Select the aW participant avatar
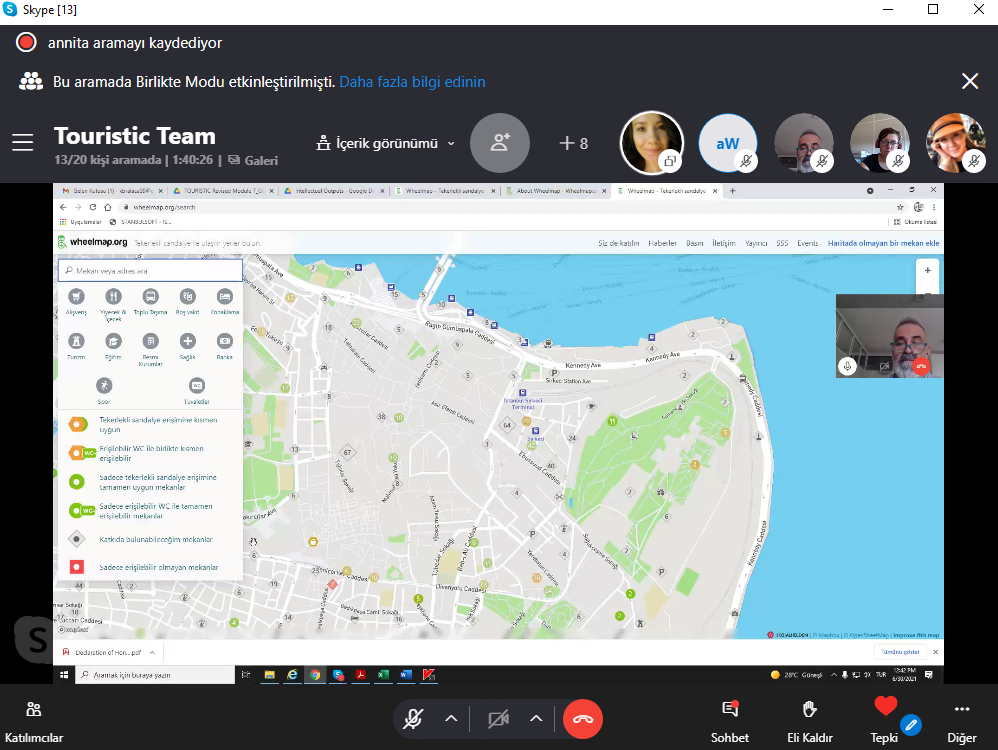The height and width of the screenshot is (750, 998). pyautogui.click(x=727, y=143)
